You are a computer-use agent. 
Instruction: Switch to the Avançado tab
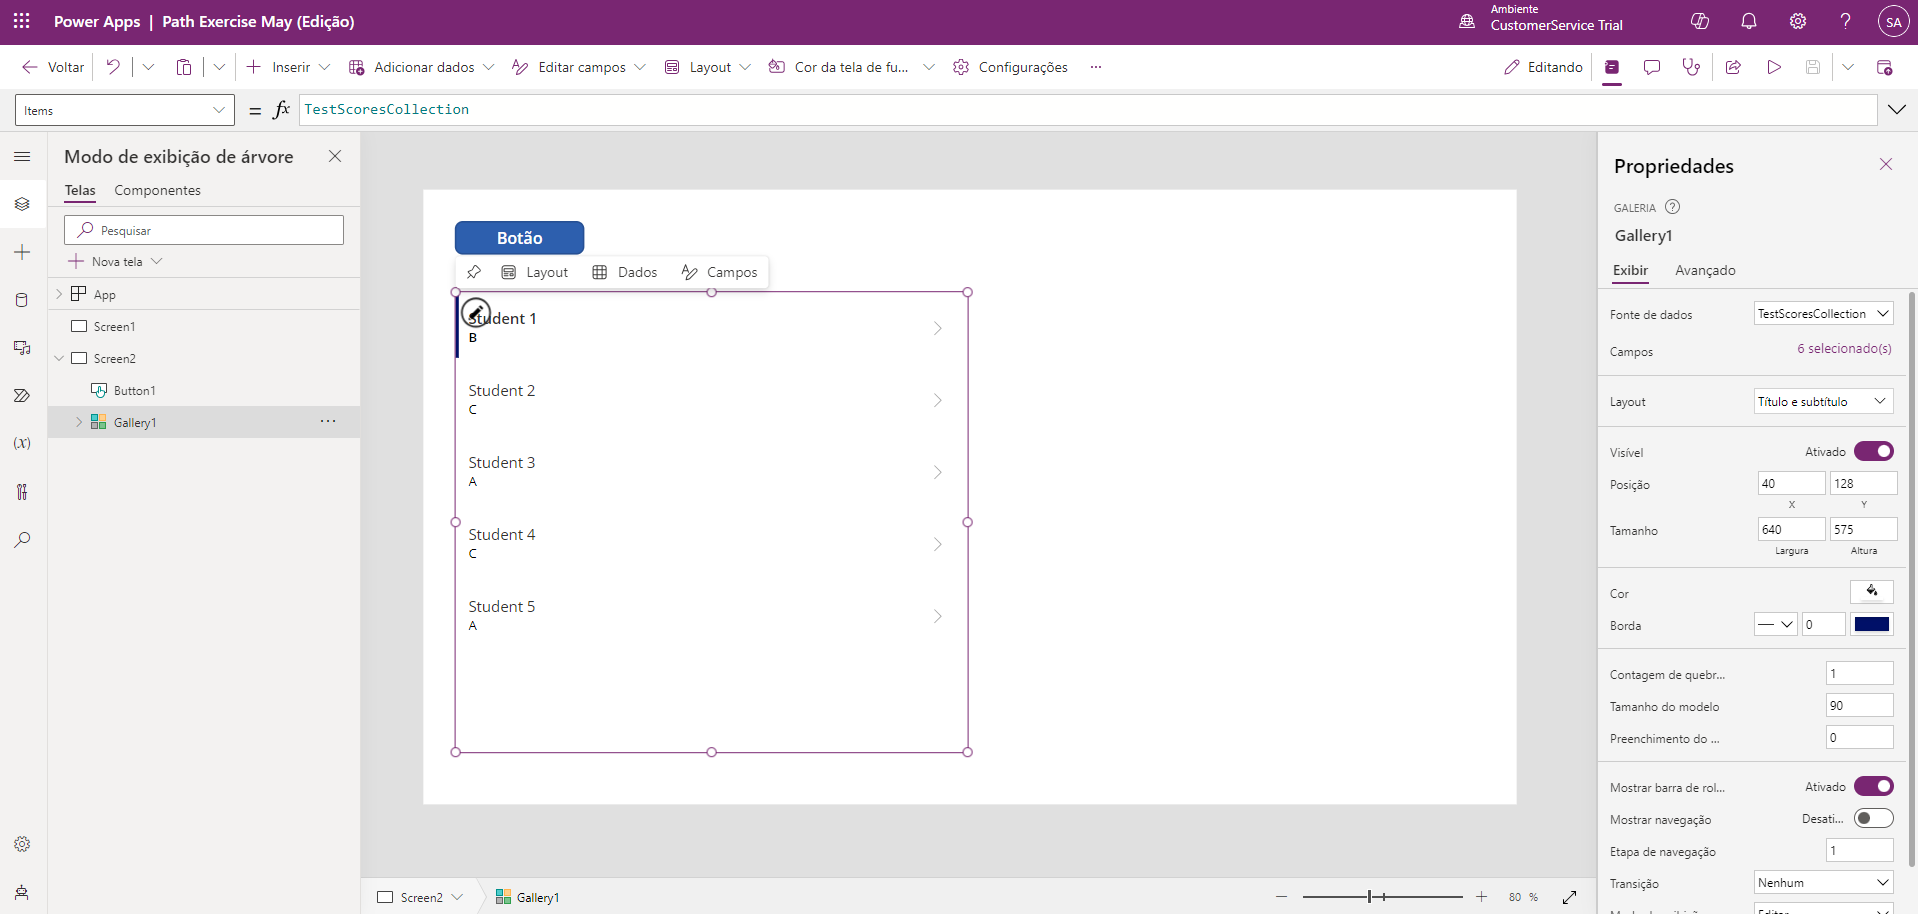pyautogui.click(x=1705, y=270)
